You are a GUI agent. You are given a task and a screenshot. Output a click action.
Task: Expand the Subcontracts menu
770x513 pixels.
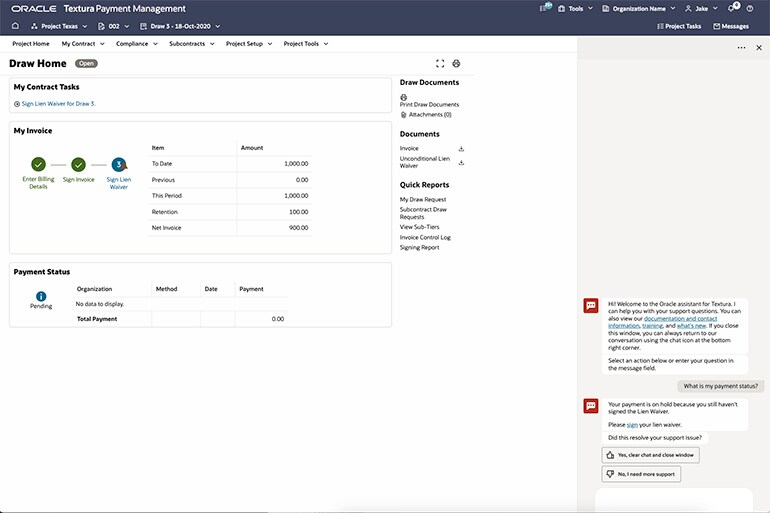(x=192, y=44)
